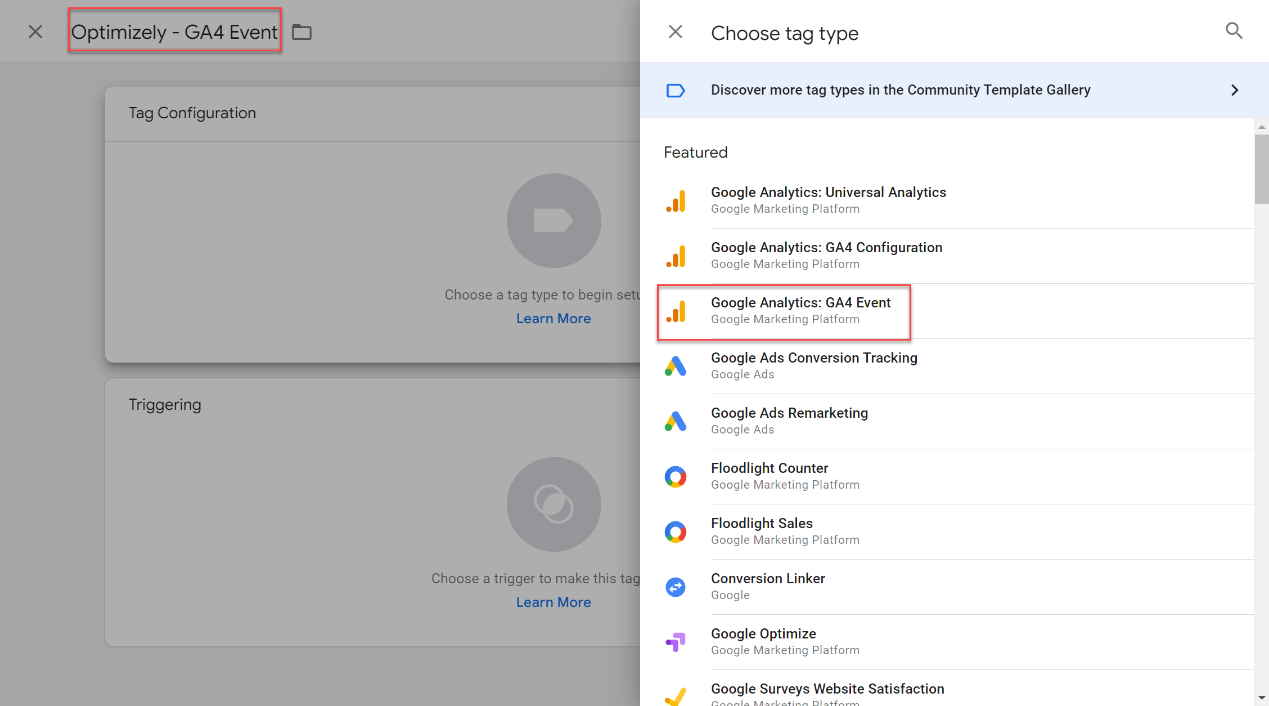Viewport: 1269px width, 706px height.
Task: Click scrollbar down arrow in tag list
Action: click(1261, 697)
